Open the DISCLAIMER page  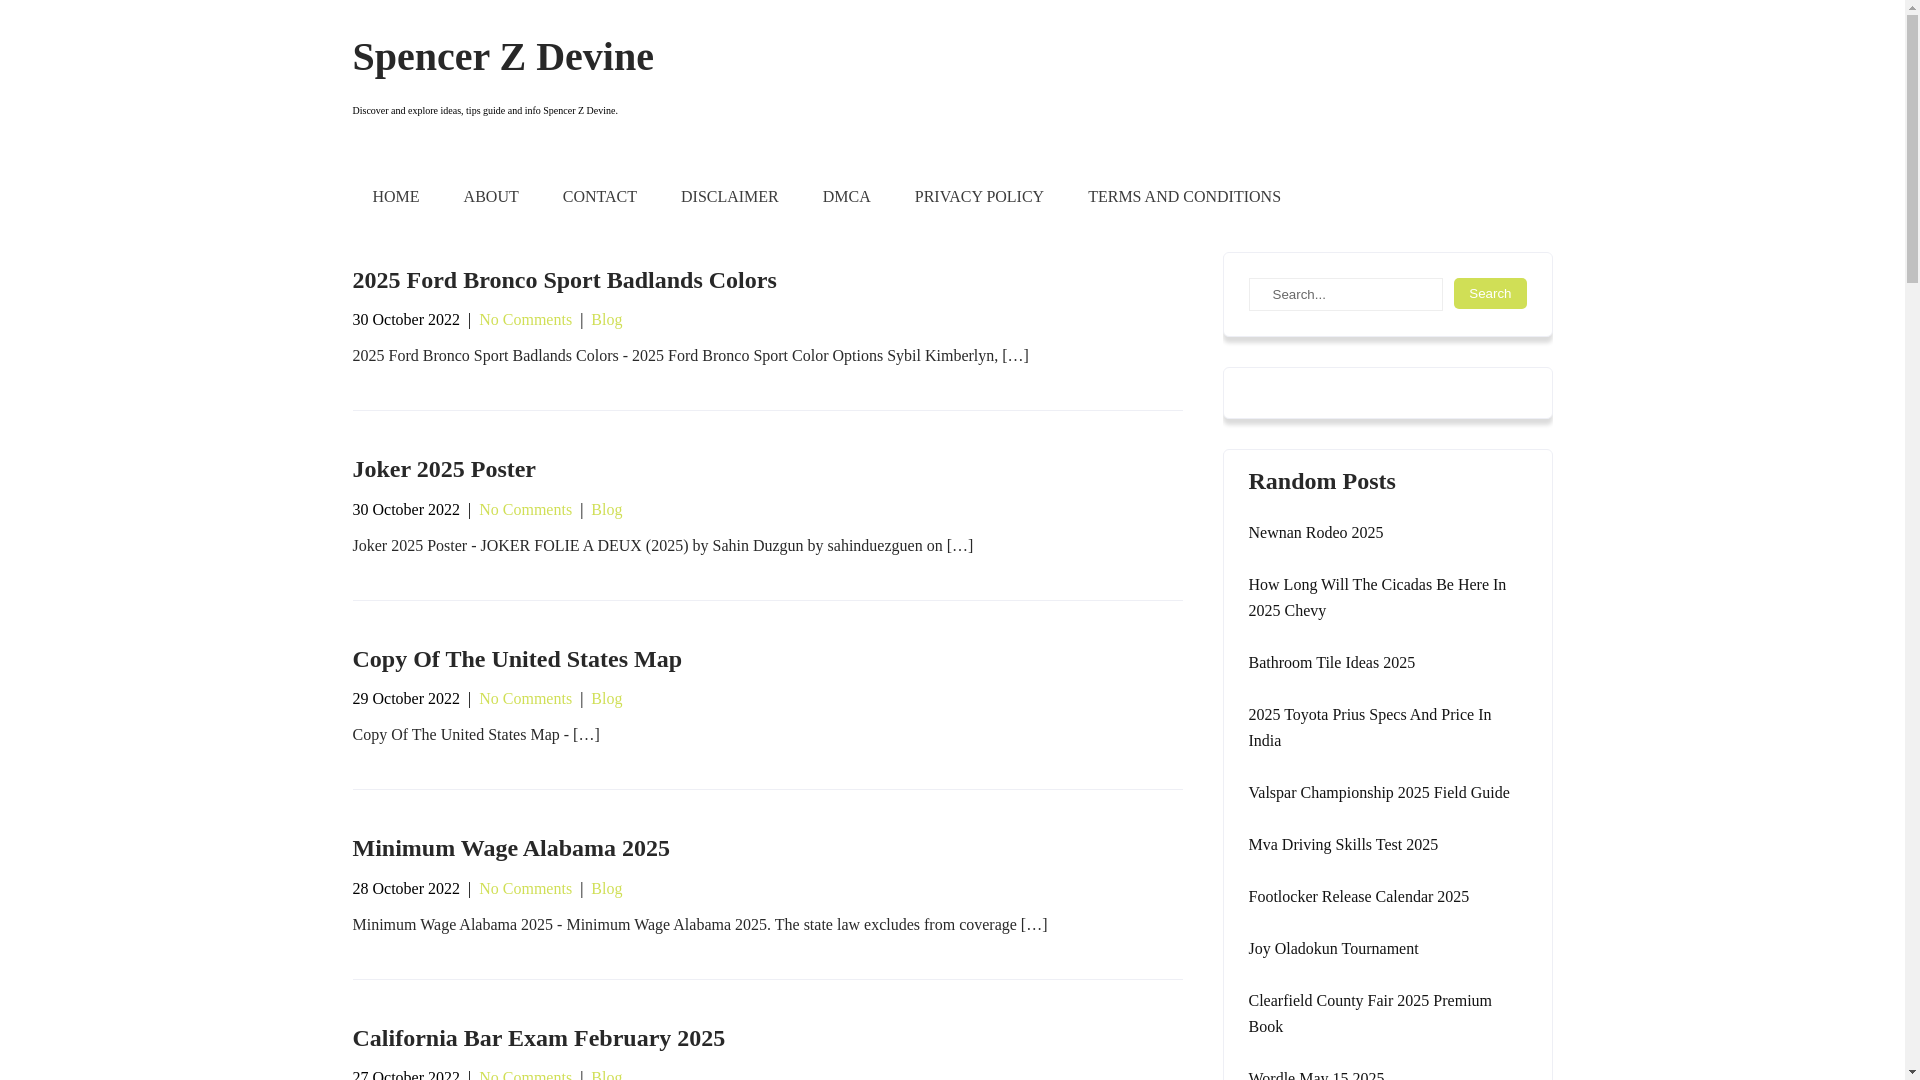tap(729, 197)
